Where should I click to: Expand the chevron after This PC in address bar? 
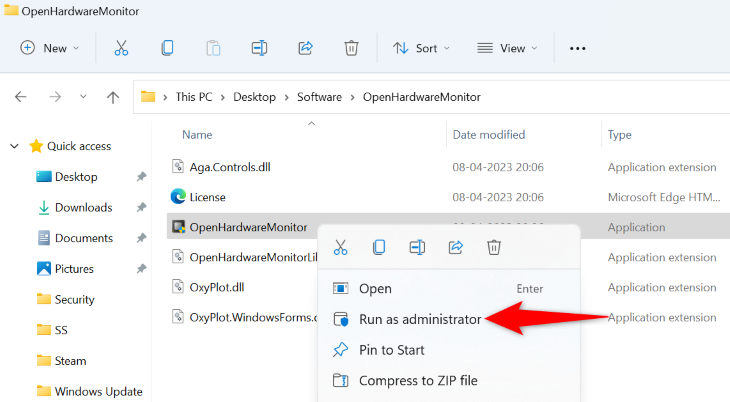(x=223, y=97)
